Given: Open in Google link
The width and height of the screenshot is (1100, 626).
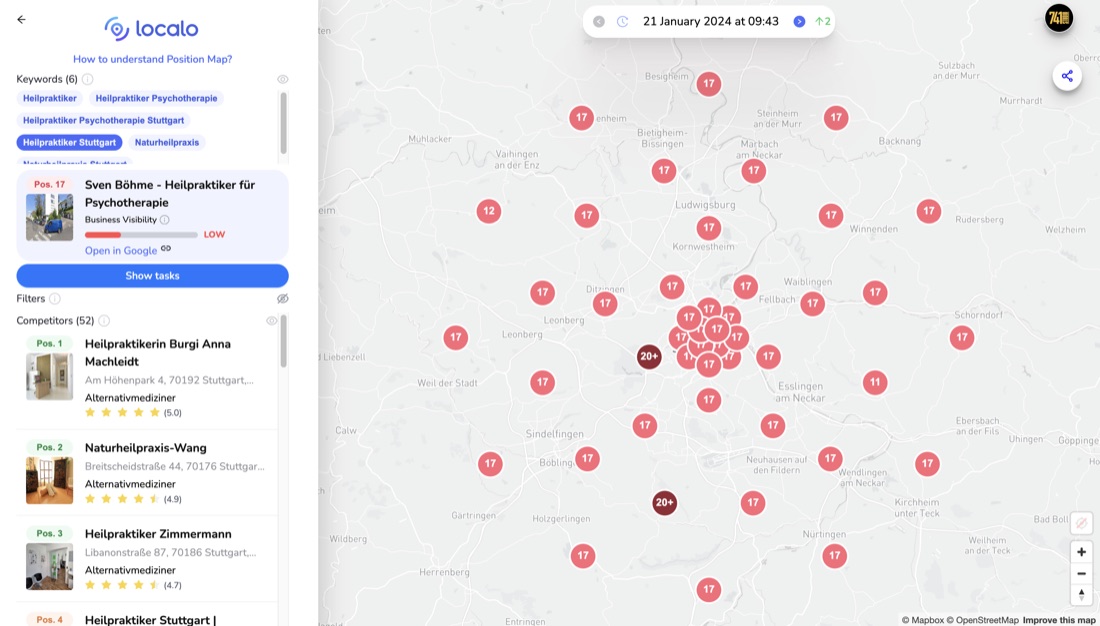Looking at the screenshot, I should pyautogui.click(x=121, y=251).
